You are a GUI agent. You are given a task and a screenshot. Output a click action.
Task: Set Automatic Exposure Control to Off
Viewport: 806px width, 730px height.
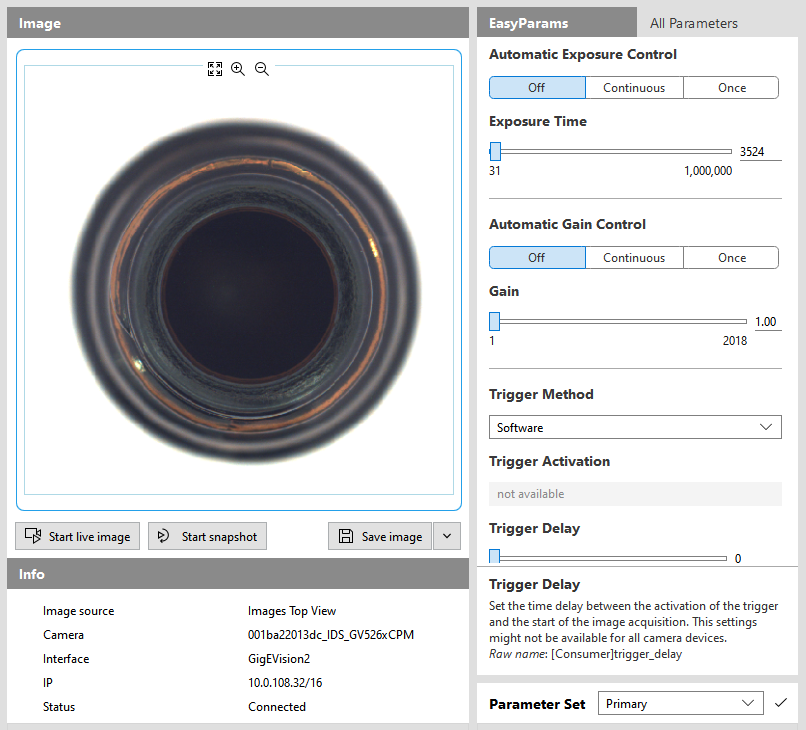tap(537, 88)
